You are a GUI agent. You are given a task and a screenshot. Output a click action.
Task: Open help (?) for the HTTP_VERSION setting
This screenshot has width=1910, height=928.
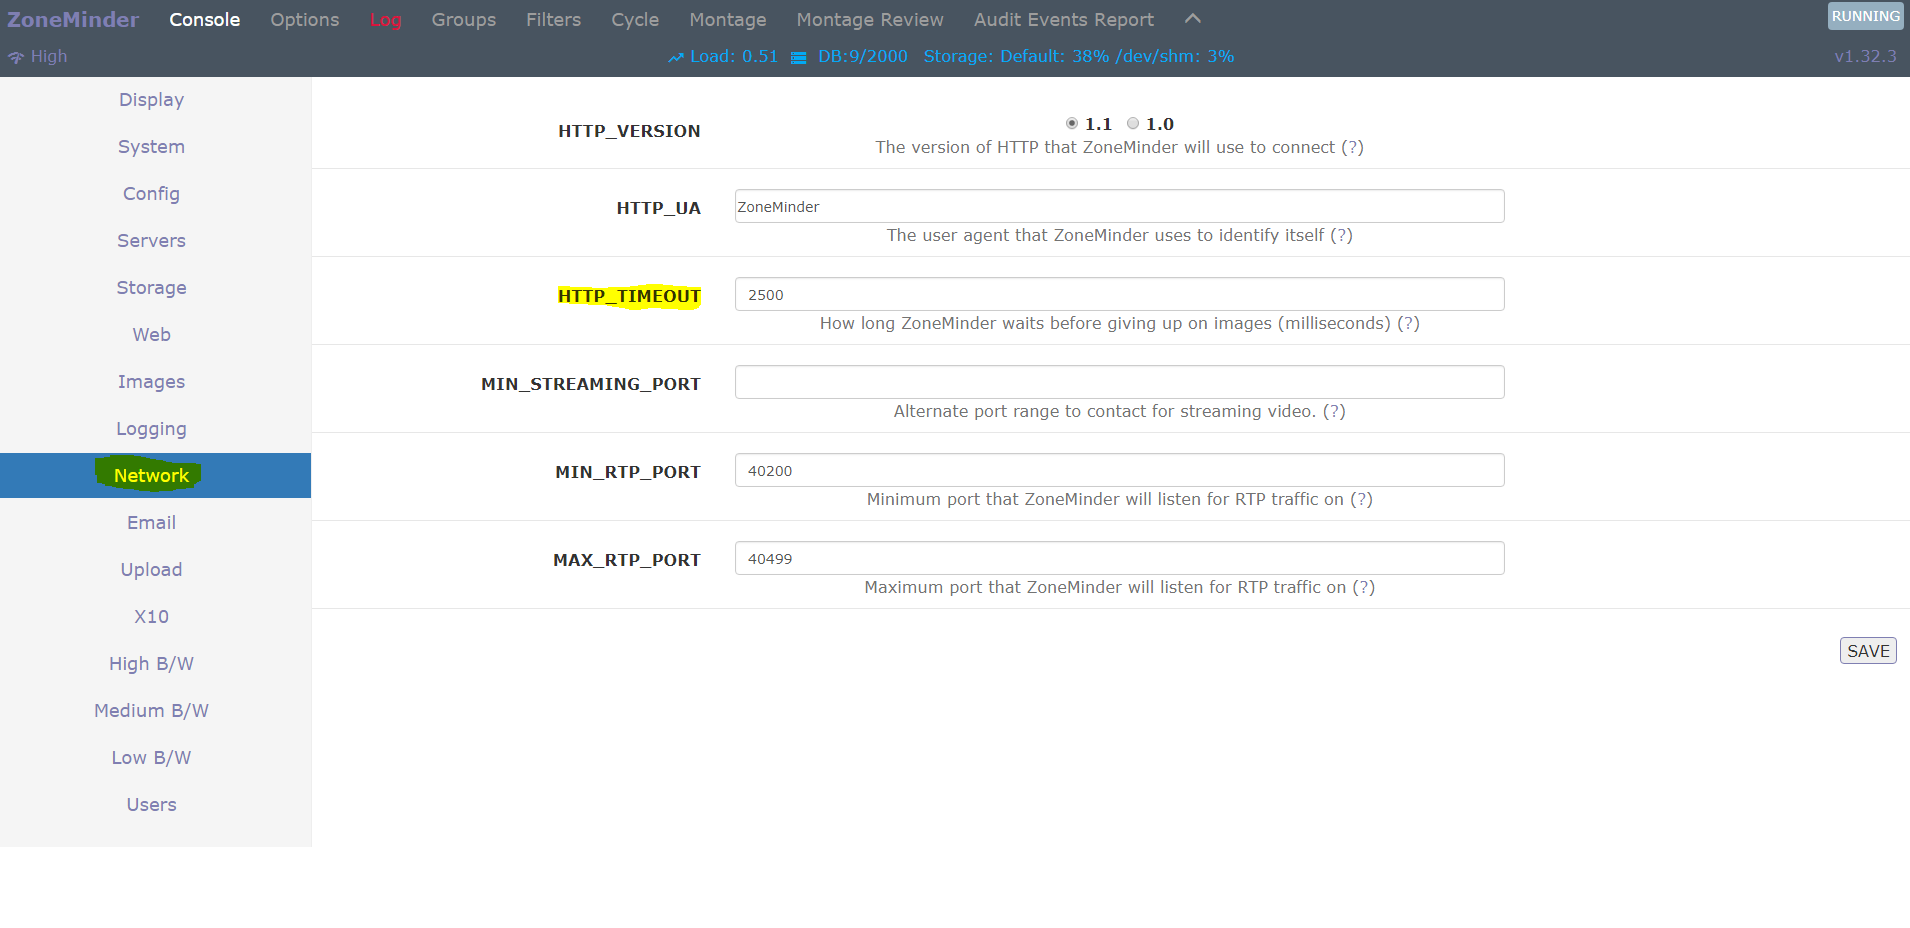click(1352, 147)
